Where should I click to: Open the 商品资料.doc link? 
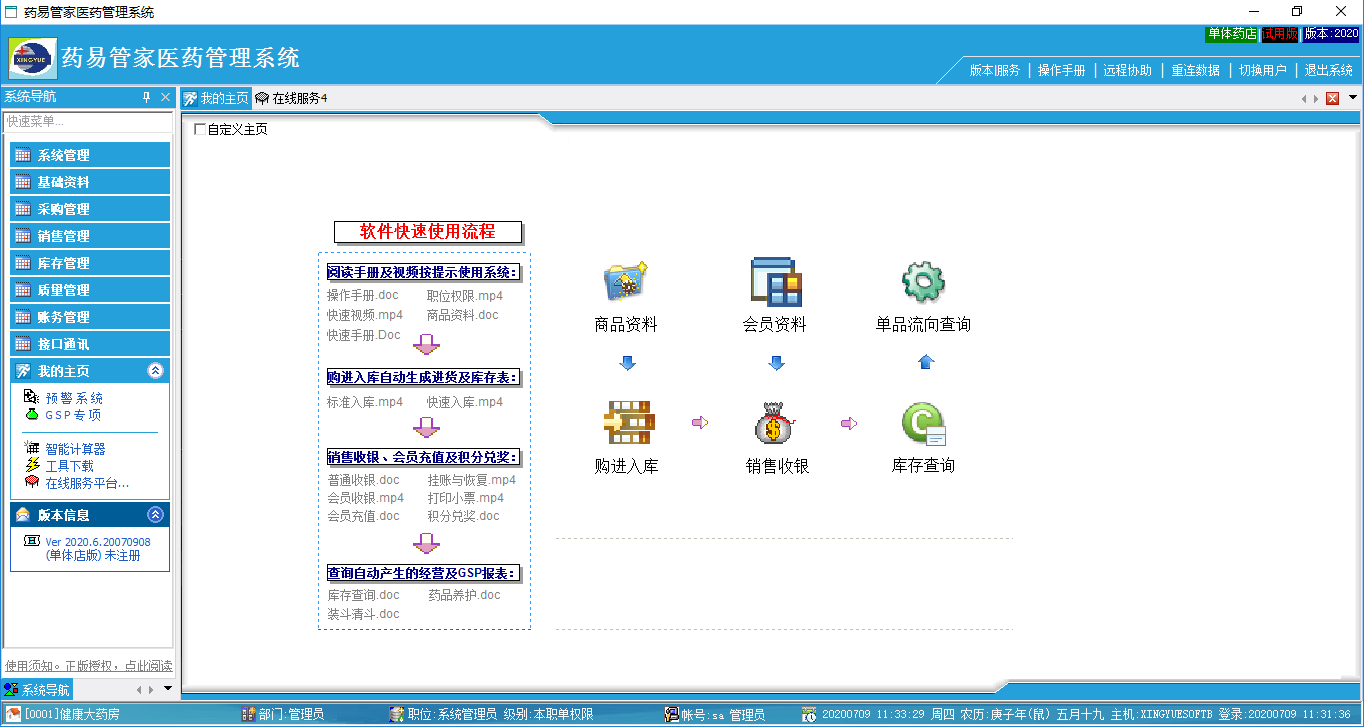(x=463, y=315)
